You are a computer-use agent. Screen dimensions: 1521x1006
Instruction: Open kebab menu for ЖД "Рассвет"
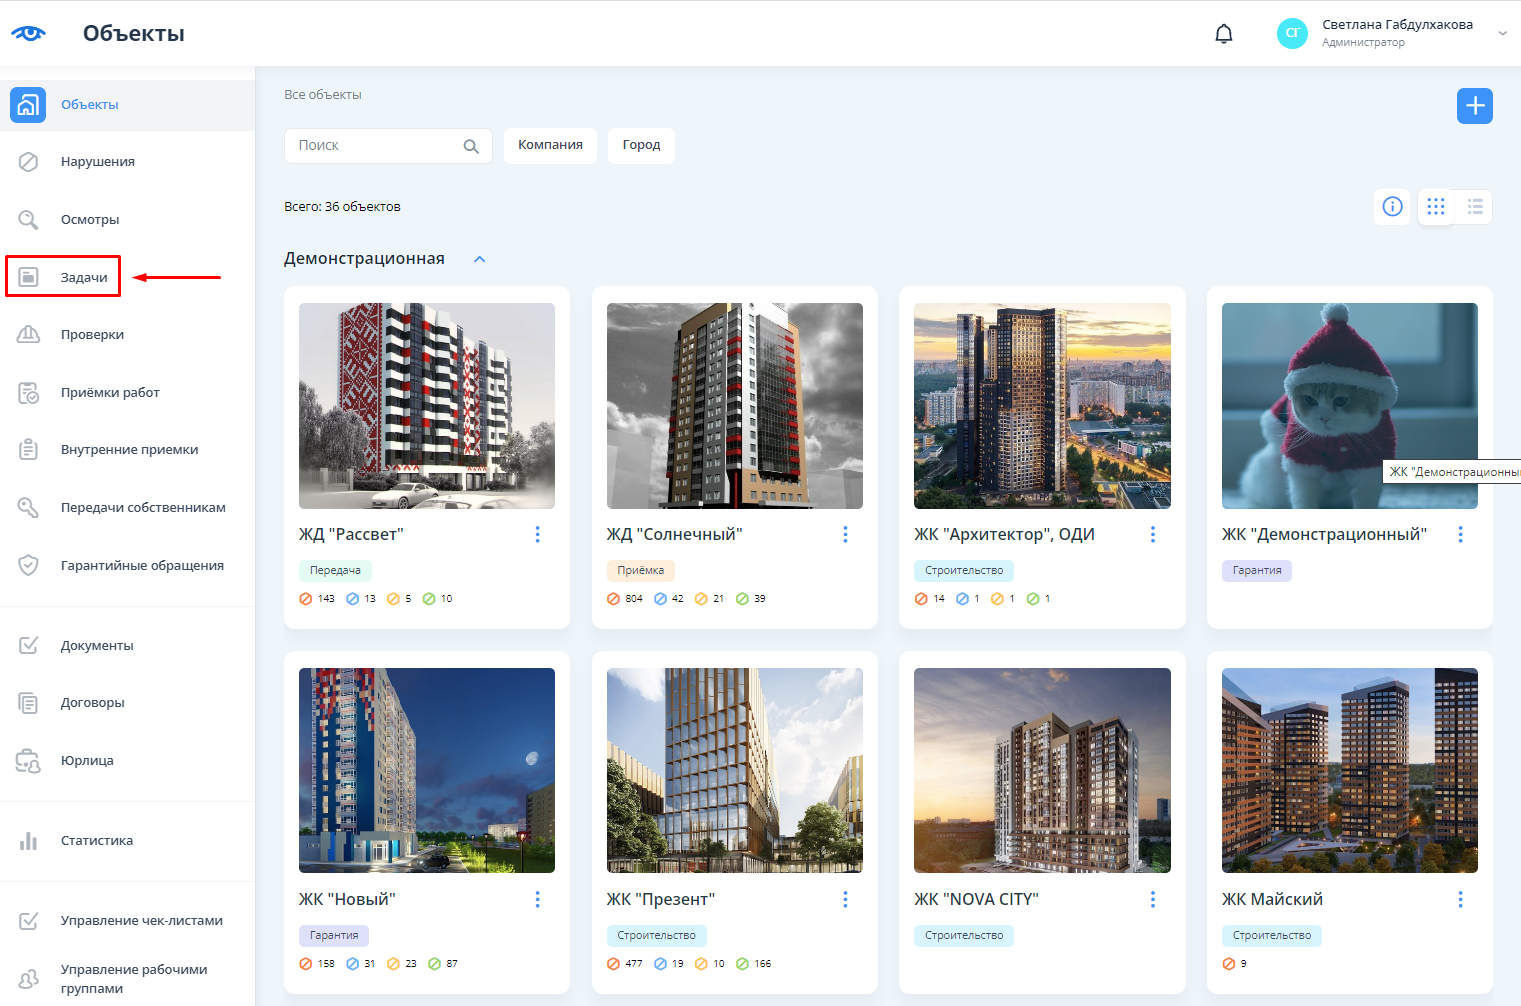537,534
